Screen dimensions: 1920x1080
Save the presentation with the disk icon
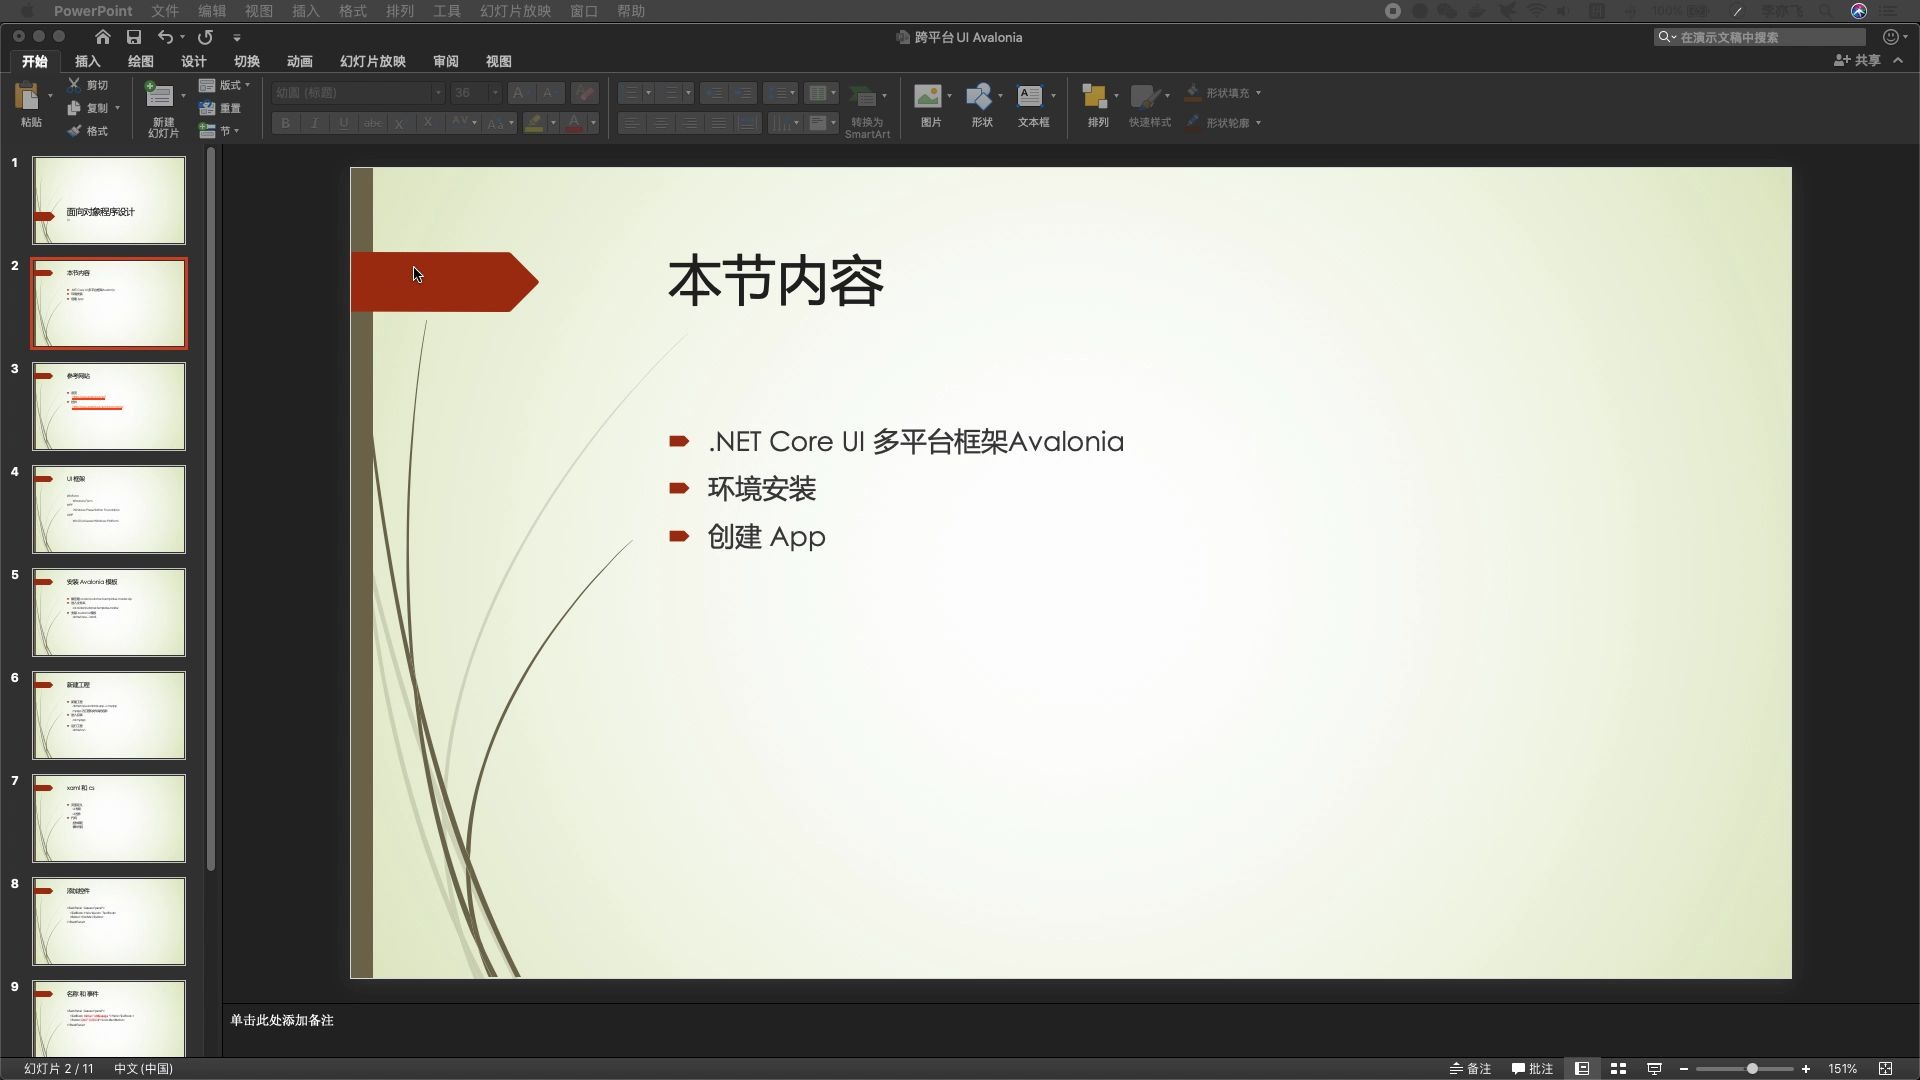click(x=134, y=37)
